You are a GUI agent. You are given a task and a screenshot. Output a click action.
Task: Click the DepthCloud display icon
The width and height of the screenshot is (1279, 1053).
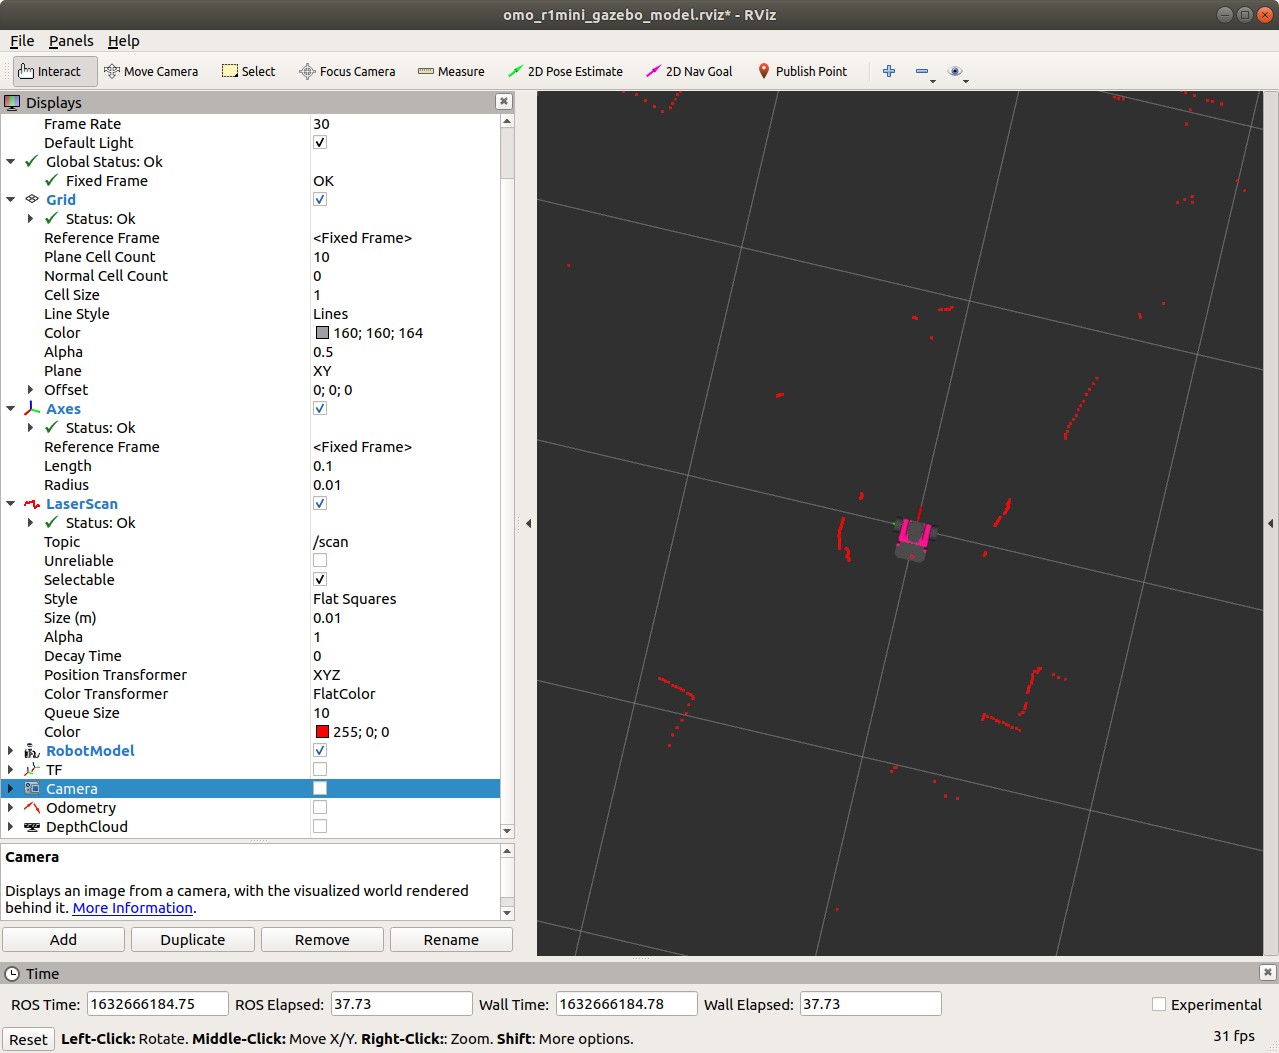32,826
